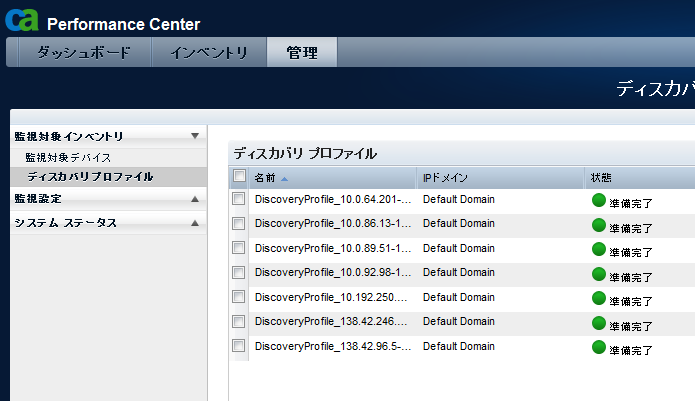
Task: Click the DiscoveryProfile_10.0.86.13 name
Action: tap(333, 224)
